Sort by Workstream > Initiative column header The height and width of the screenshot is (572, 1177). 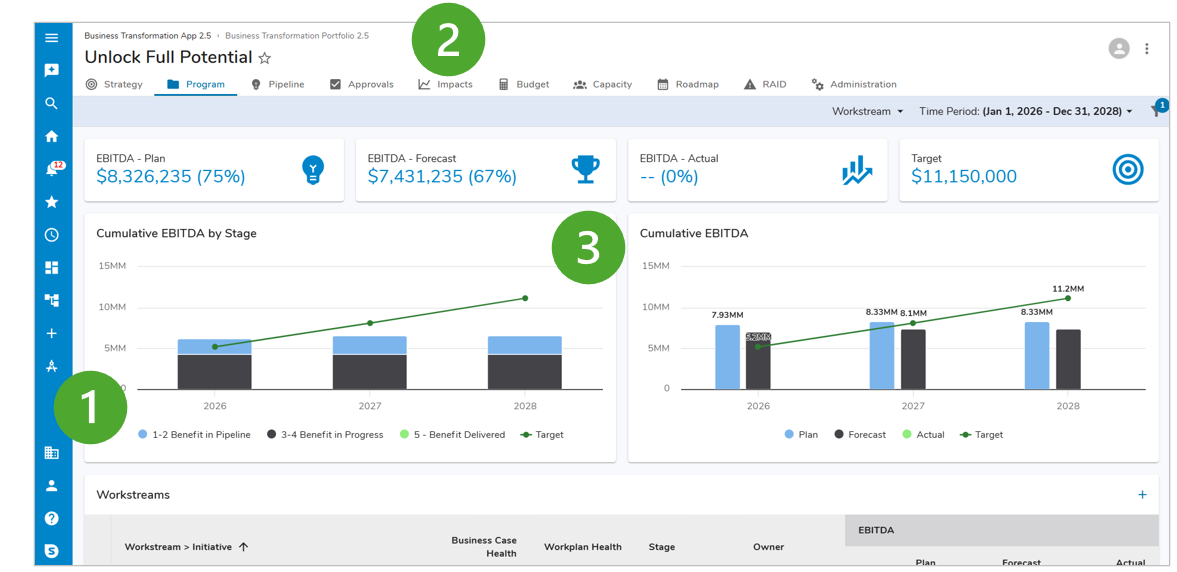(x=178, y=547)
